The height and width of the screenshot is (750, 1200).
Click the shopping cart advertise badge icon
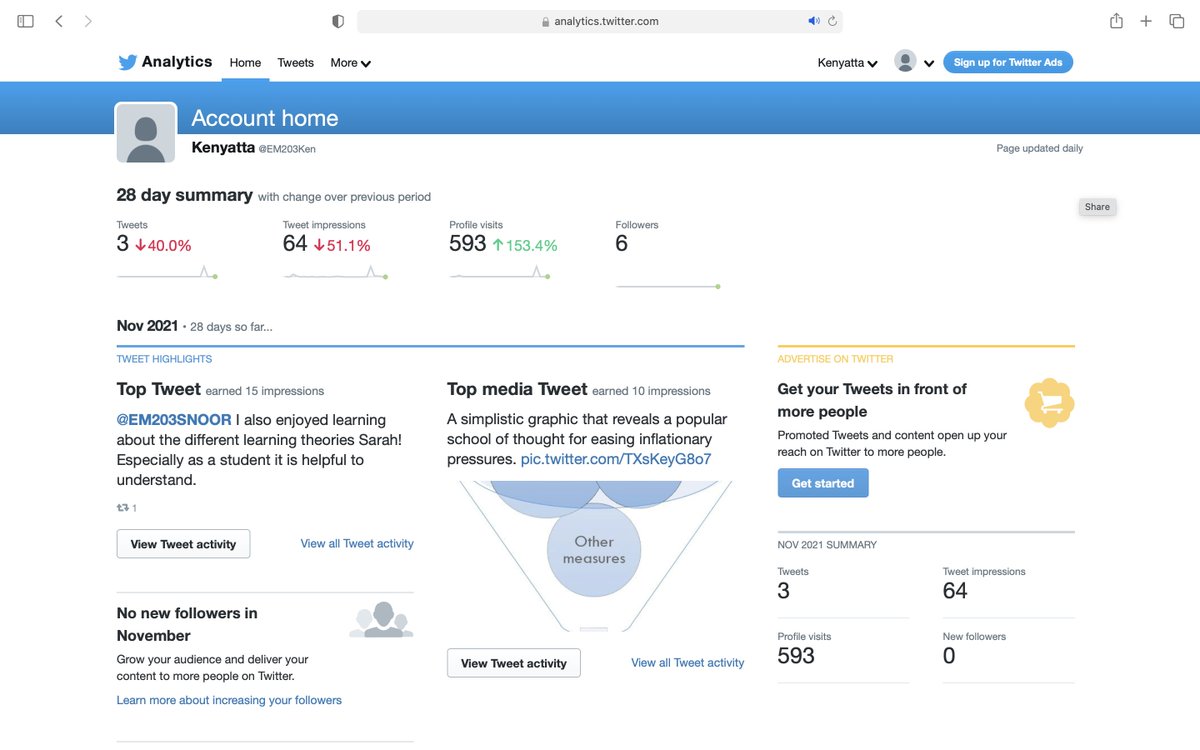click(x=1050, y=403)
